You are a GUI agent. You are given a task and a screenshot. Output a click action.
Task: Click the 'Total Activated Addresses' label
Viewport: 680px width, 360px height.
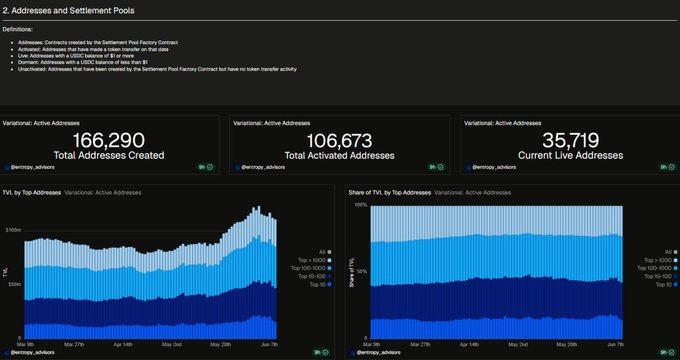click(340, 155)
